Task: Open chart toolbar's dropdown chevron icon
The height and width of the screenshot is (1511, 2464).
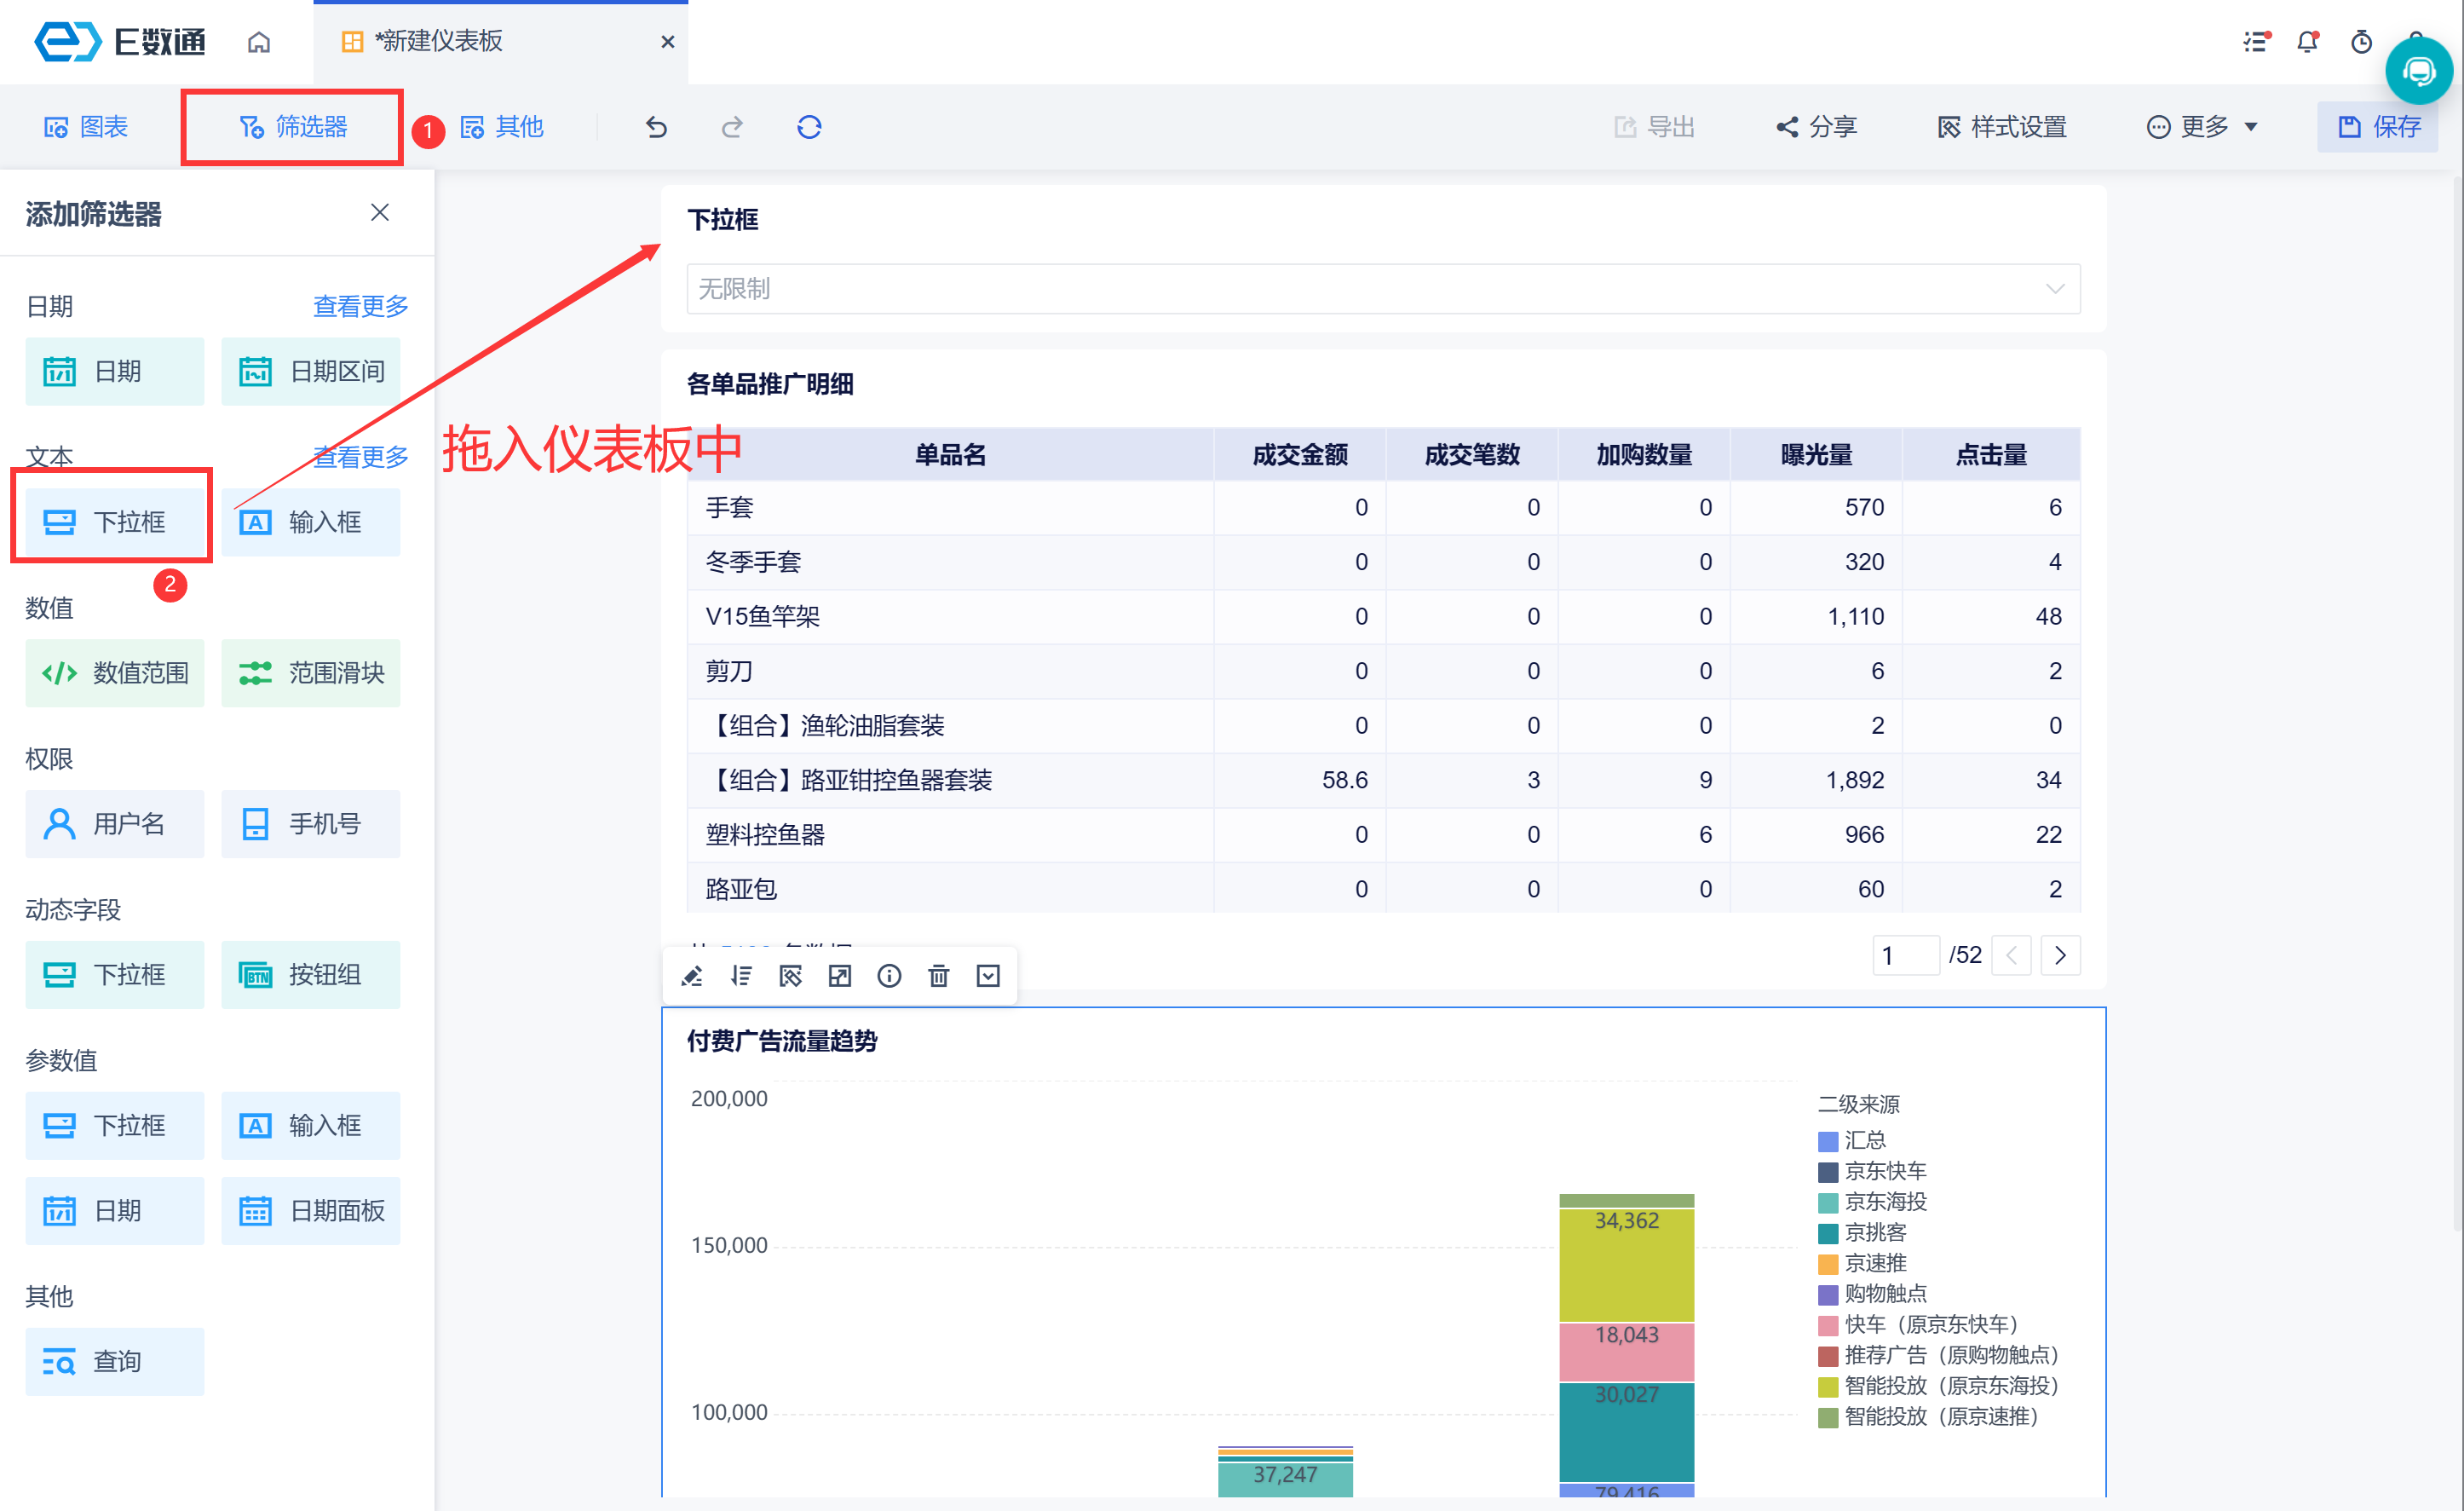Action: pyautogui.click(x=988, y=976)
